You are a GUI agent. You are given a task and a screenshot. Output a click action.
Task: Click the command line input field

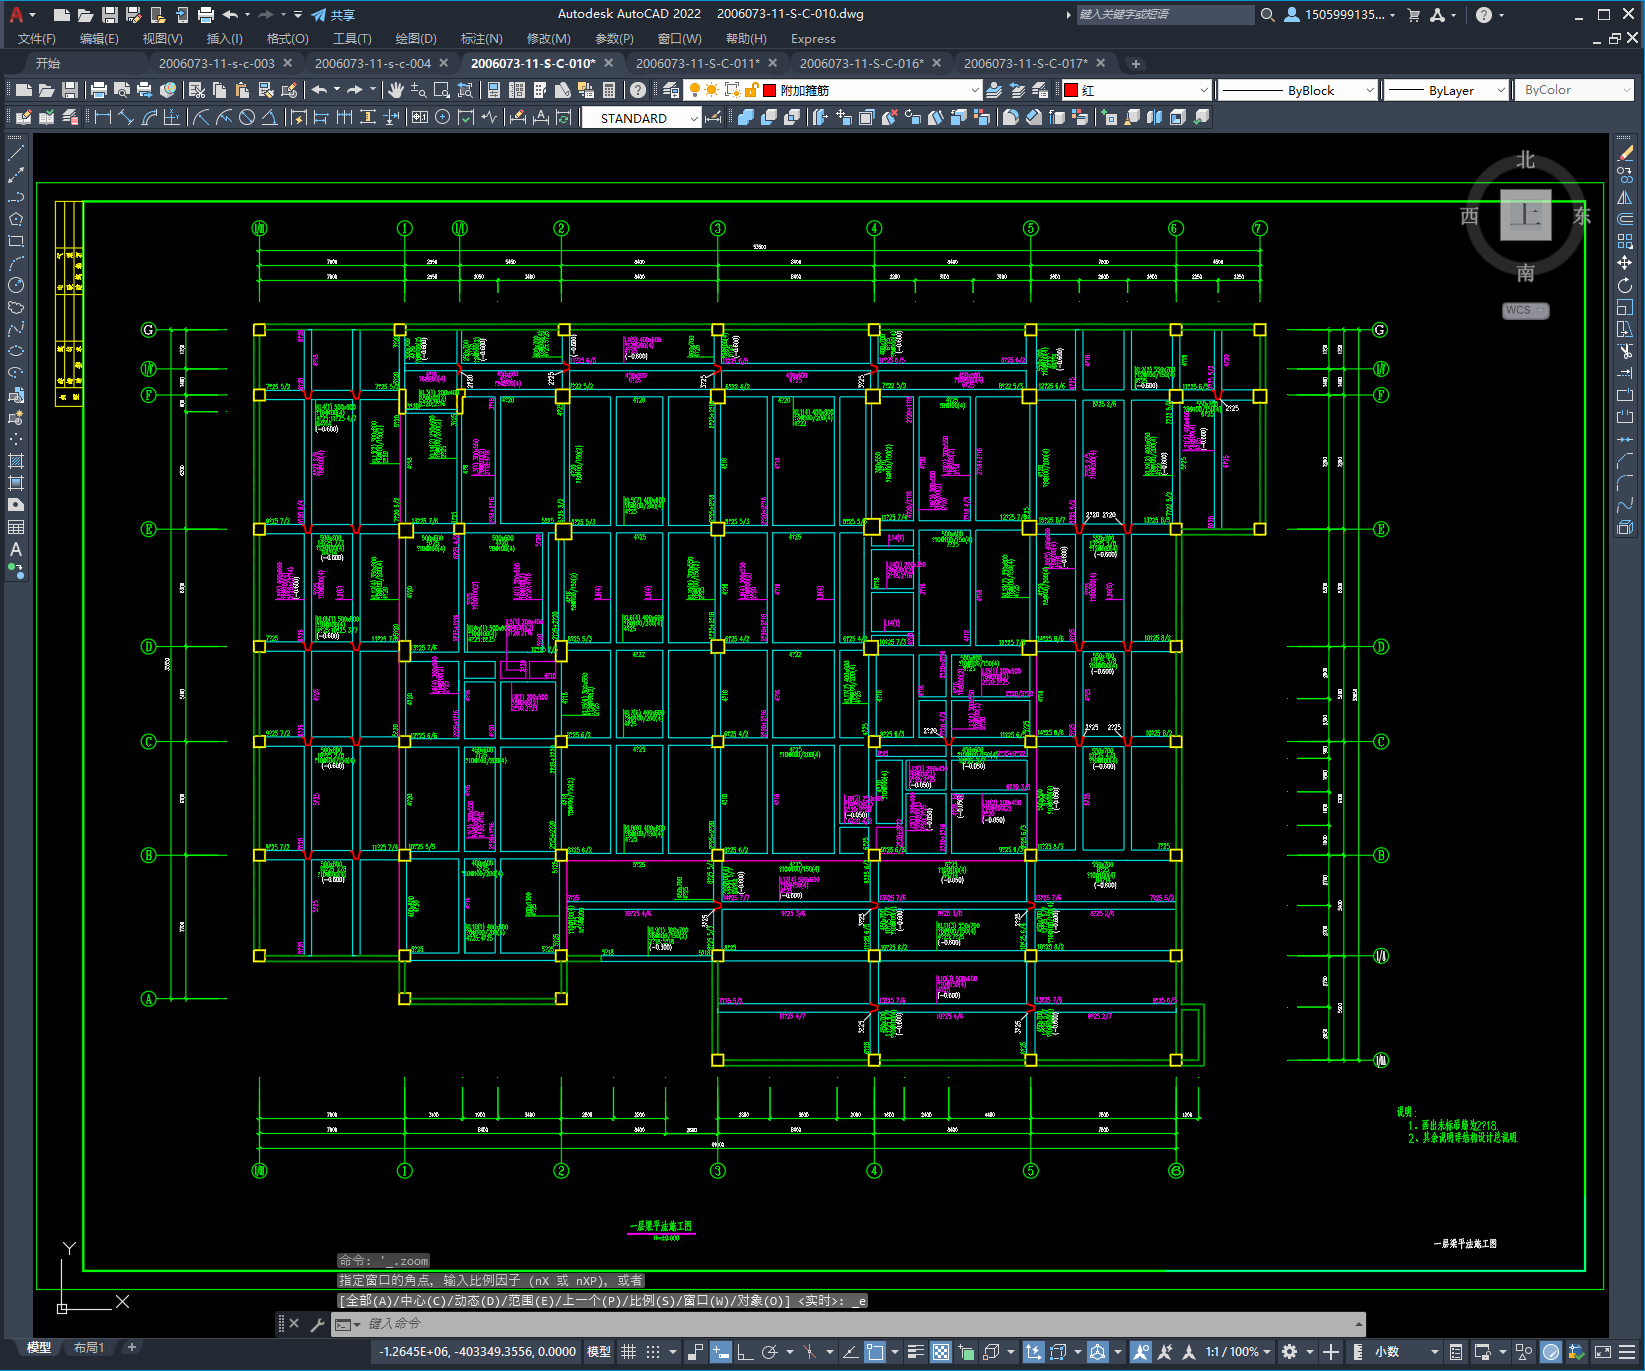point(850,1324)
